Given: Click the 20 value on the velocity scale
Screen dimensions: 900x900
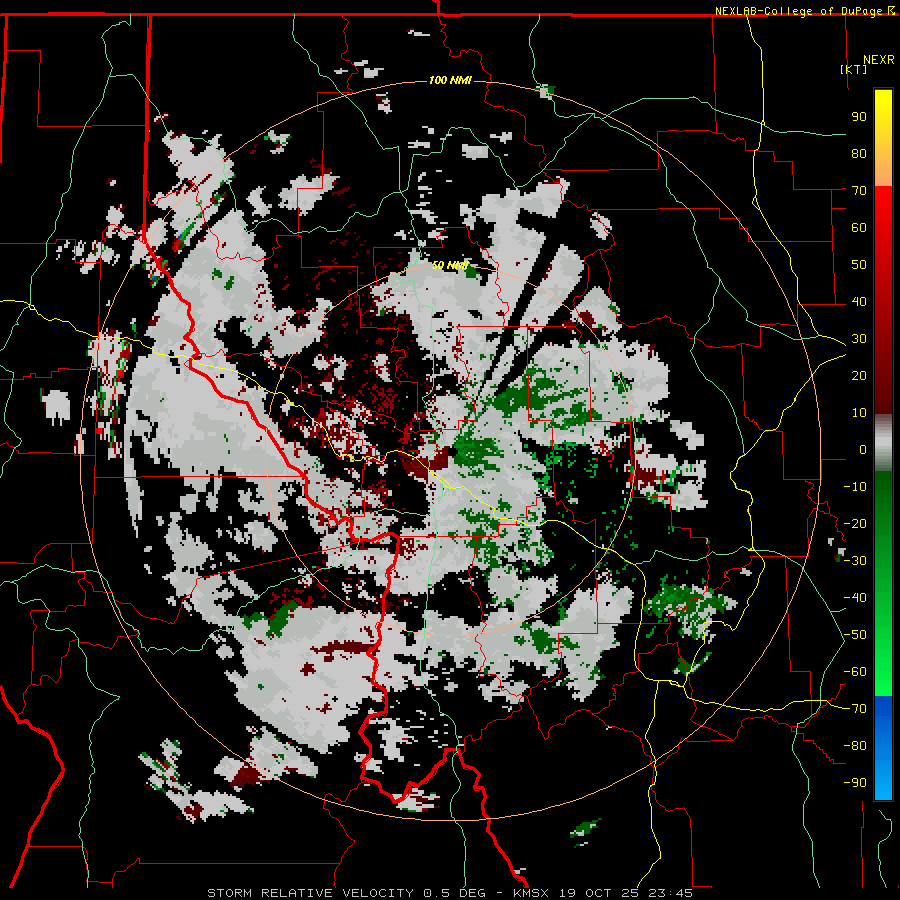Looking at the screenshot, I should [859, 375].
